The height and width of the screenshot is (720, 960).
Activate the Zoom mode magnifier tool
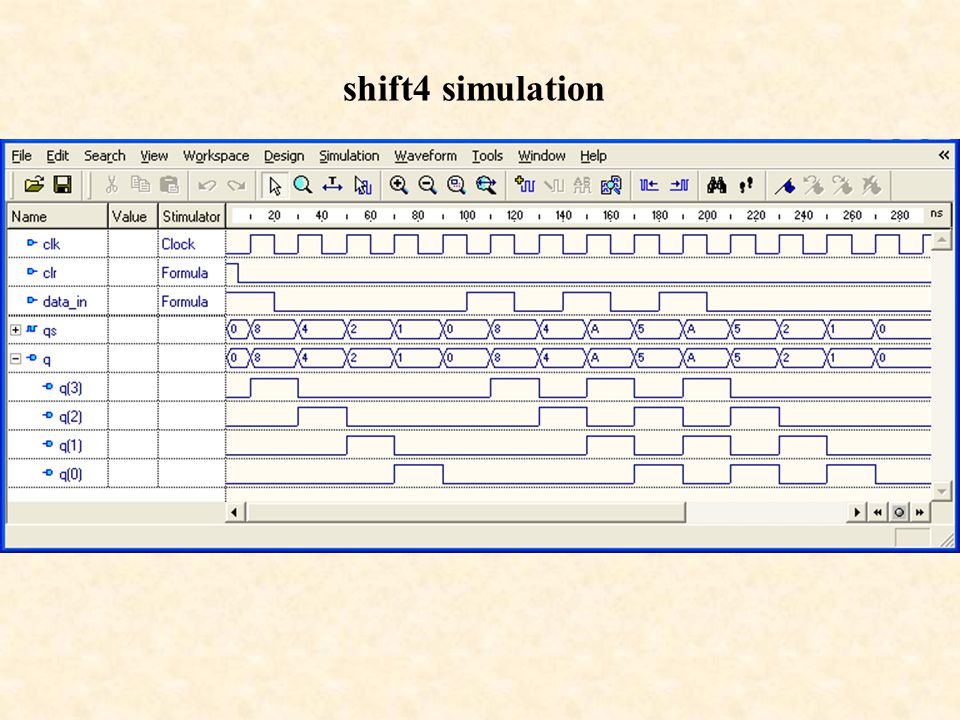[303, 185]
